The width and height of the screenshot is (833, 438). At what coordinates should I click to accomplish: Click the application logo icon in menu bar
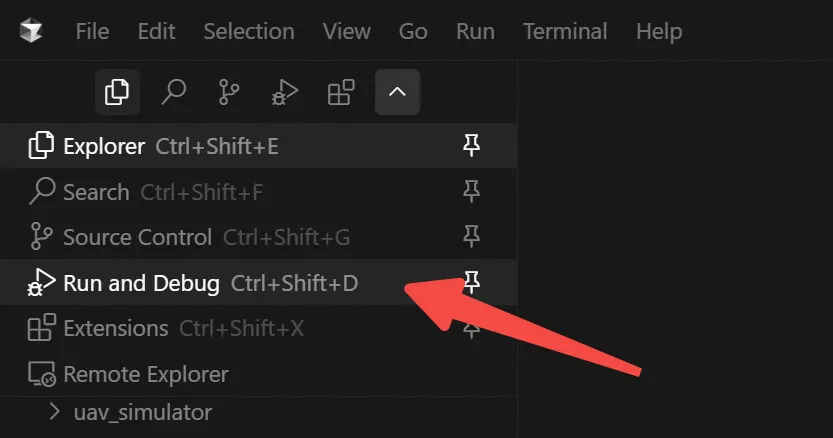(31, 31)
